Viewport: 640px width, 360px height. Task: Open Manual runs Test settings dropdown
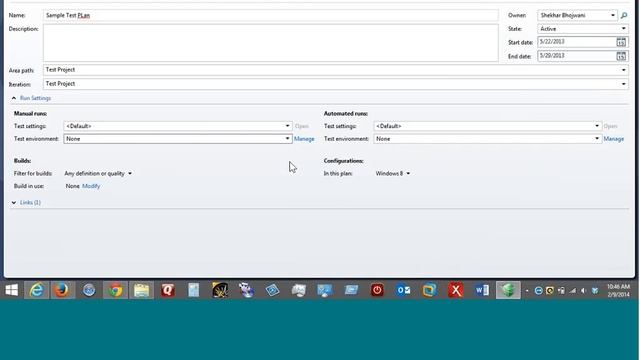pyautogui.click(x=287, y=126)
